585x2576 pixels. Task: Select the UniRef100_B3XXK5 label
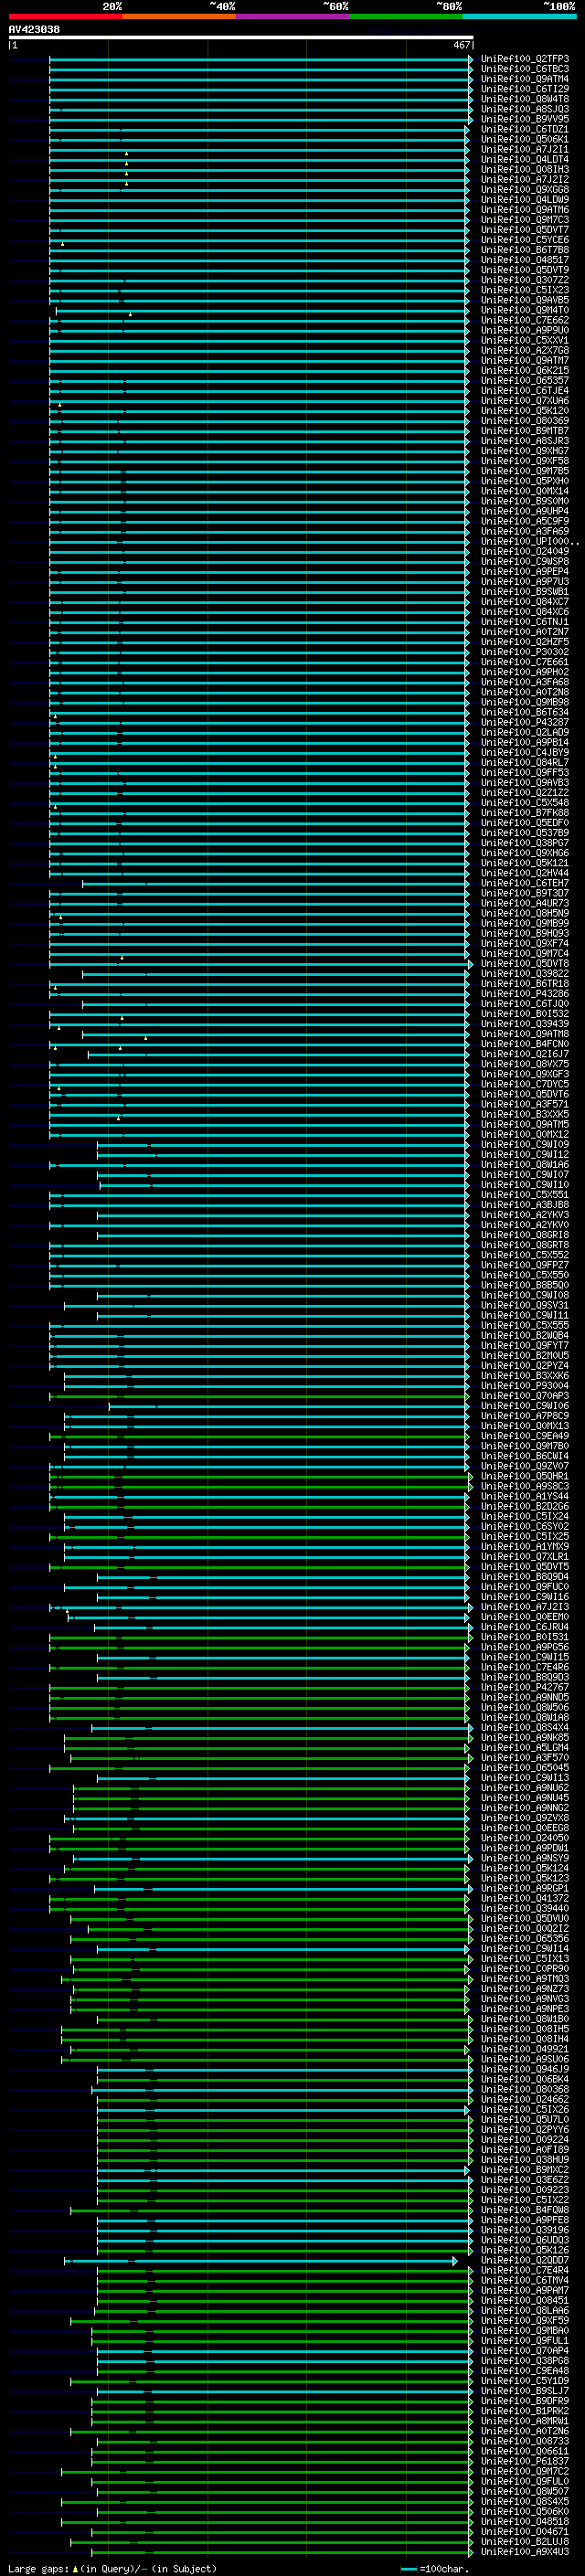525,1114
